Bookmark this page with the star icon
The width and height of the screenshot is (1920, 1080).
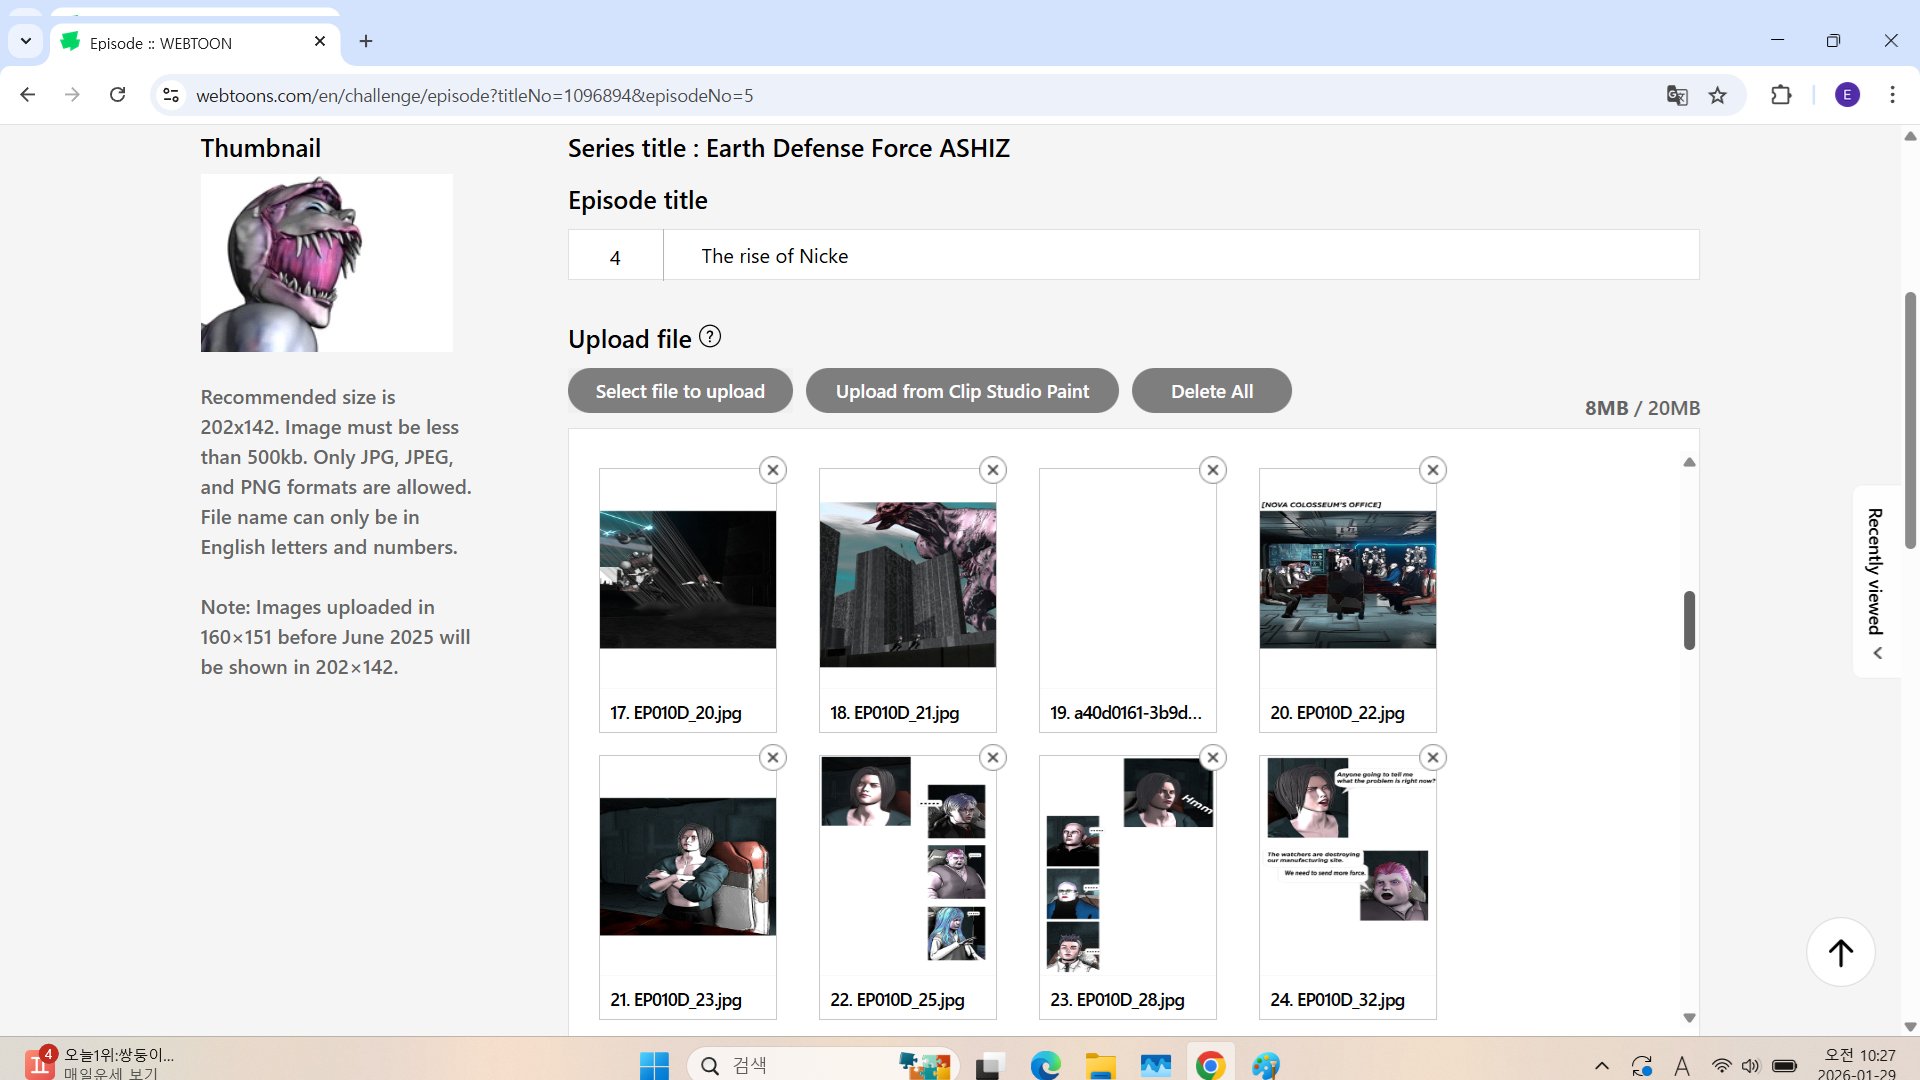click(x=1718, y=95)
